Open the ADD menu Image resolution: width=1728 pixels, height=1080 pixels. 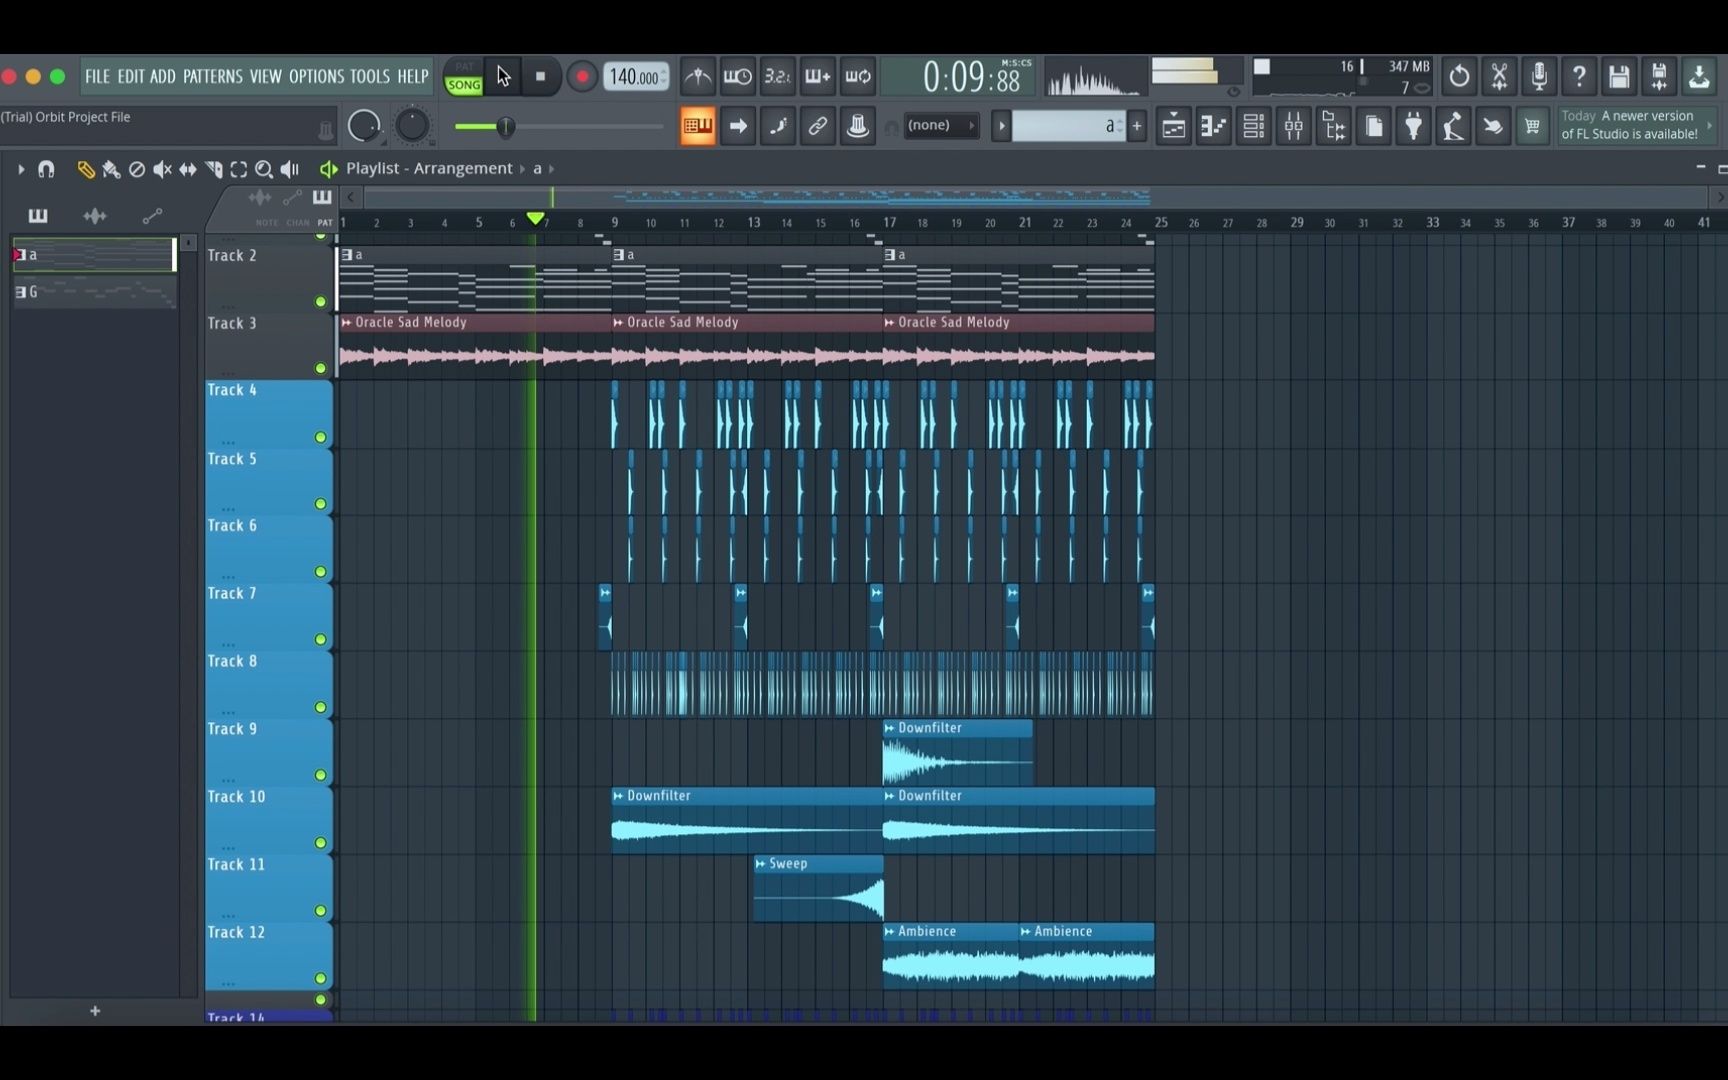pos(163,76)
